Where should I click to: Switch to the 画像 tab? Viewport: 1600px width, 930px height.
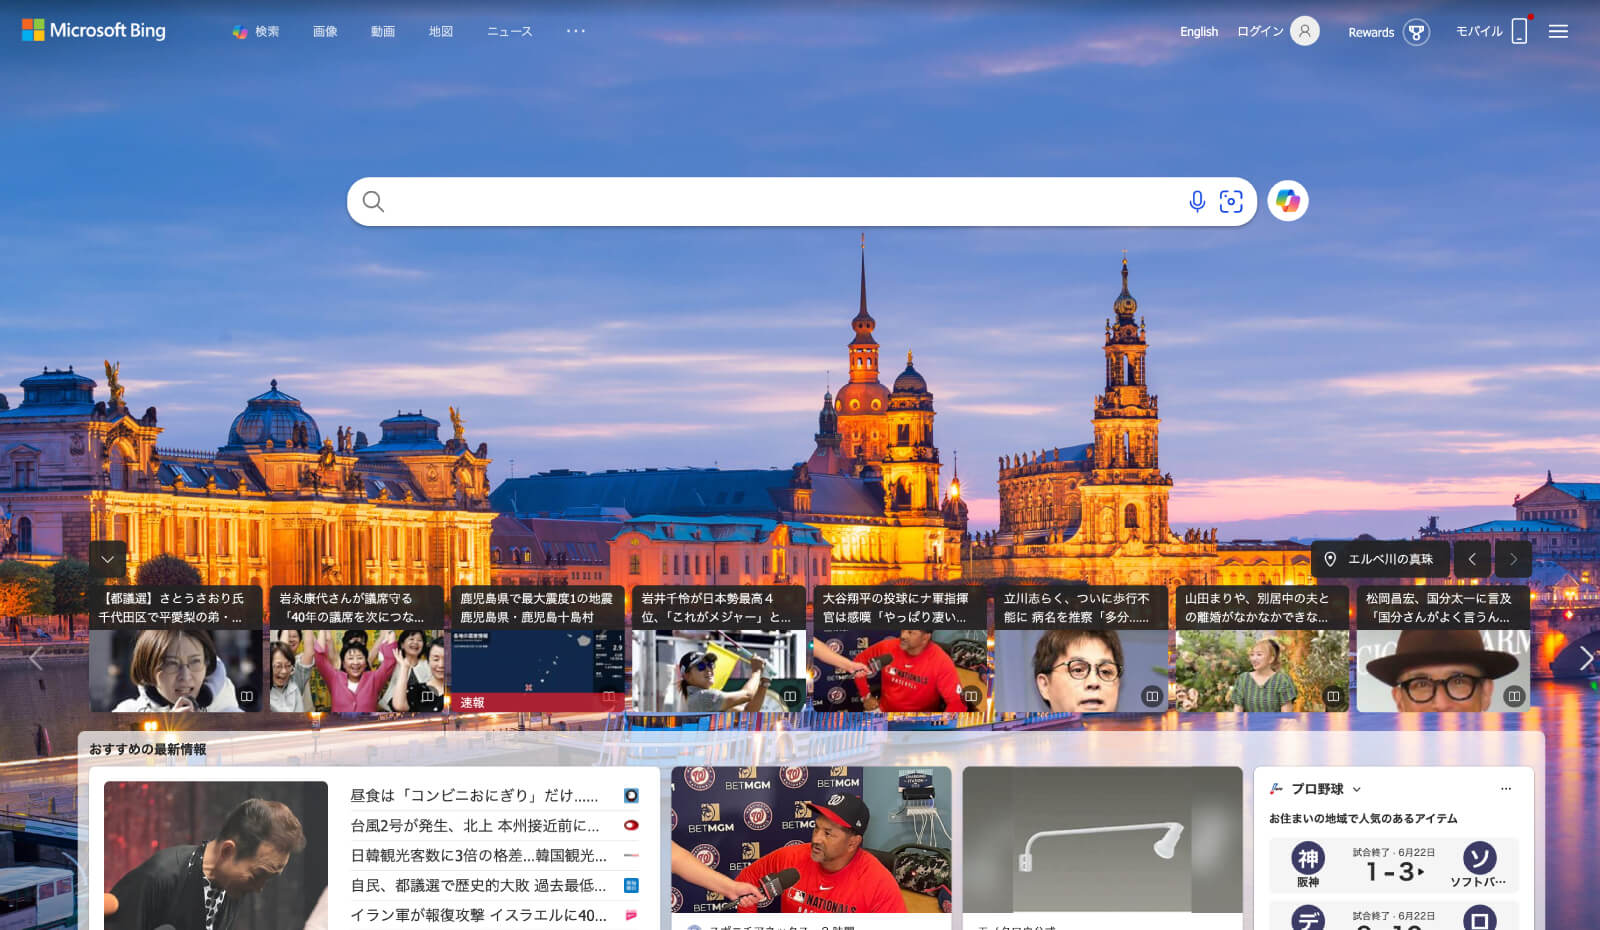coord(325,32)
